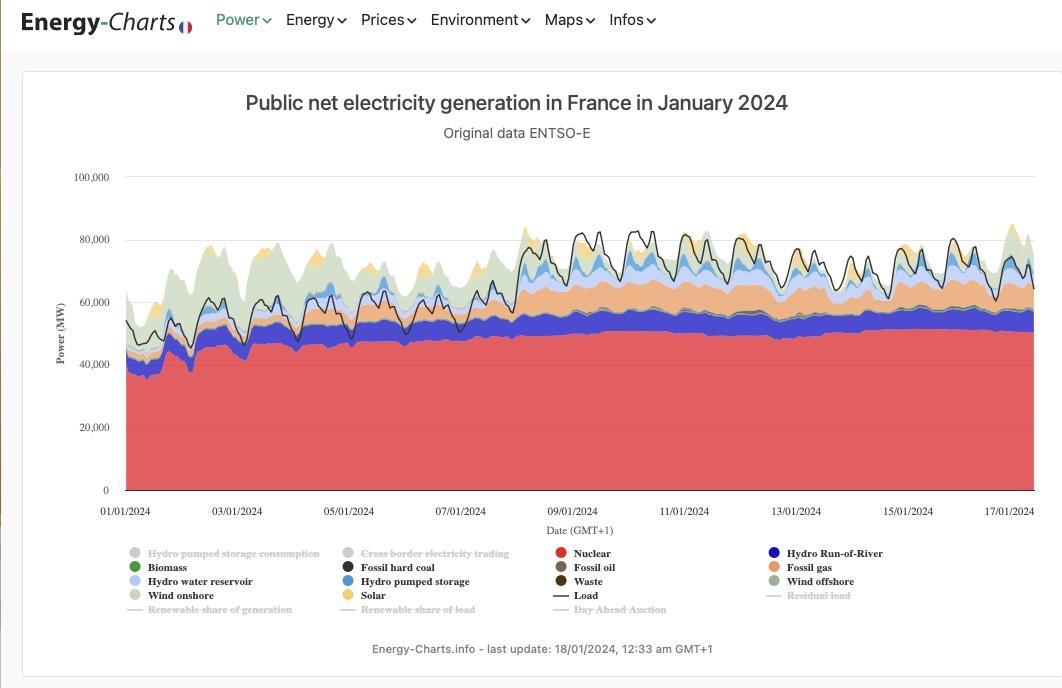This screenshot has width=1062, height=688.
Task: Toggle the Hydro pumped storage label
Action: tap(414, 581)
